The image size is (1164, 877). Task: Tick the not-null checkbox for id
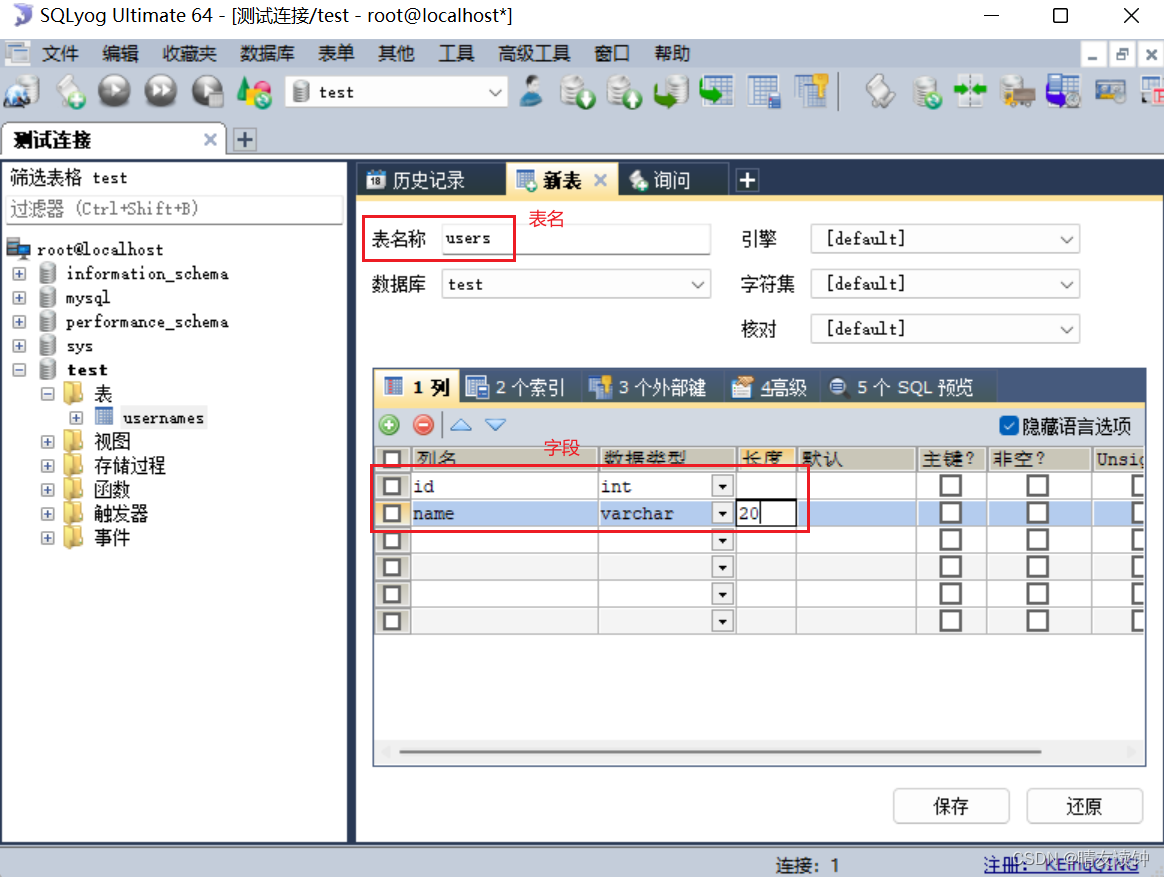pyautogui.click(x=1038, y=486)
